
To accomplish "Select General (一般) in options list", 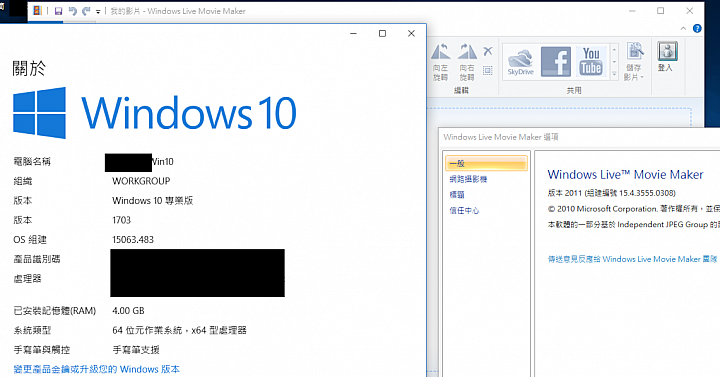I will (486, 163).
